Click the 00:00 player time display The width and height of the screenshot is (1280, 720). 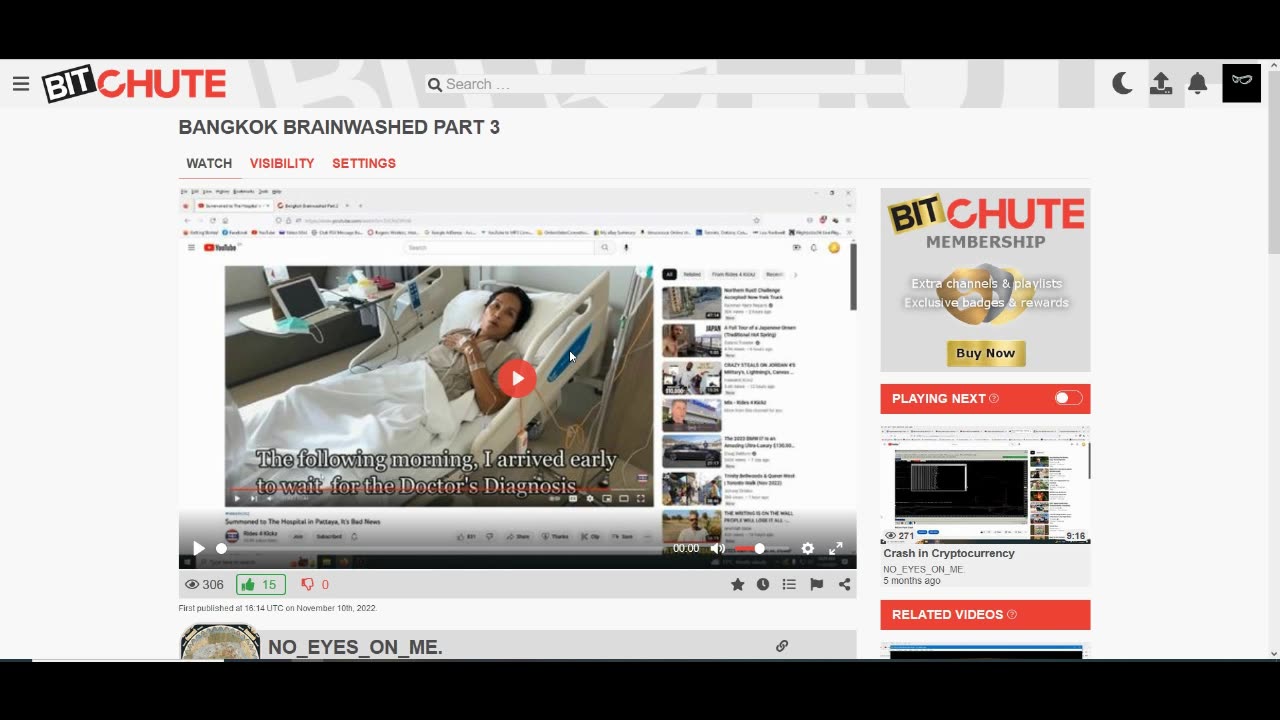point(686,548)
